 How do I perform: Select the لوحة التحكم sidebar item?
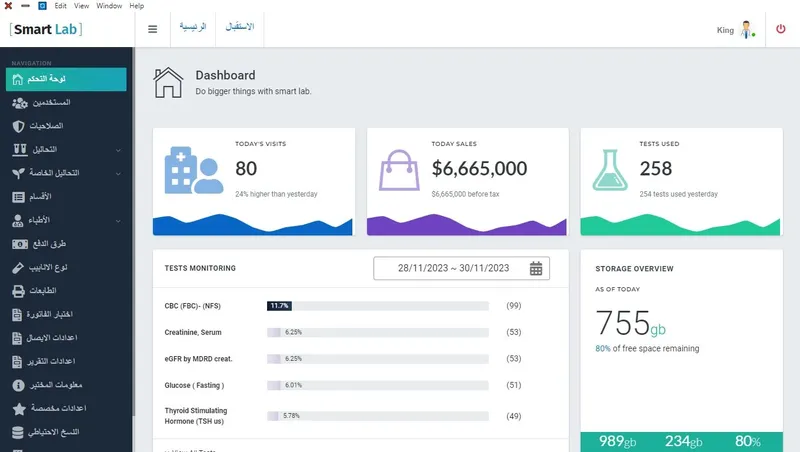tap(66, 79)
